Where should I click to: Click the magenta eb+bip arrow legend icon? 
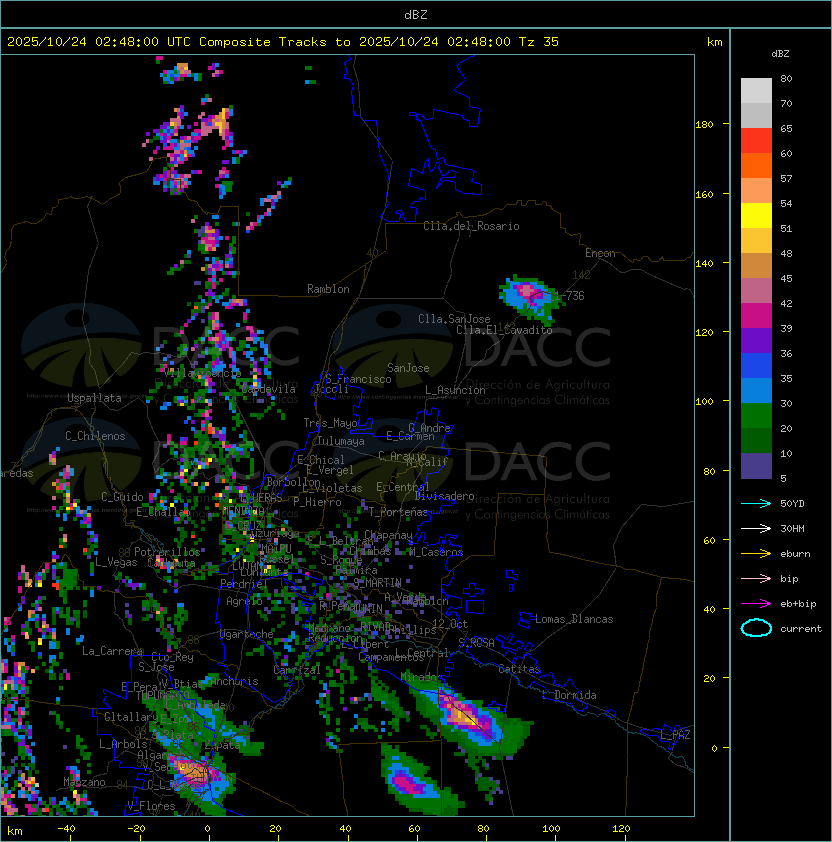click(756, 604)
